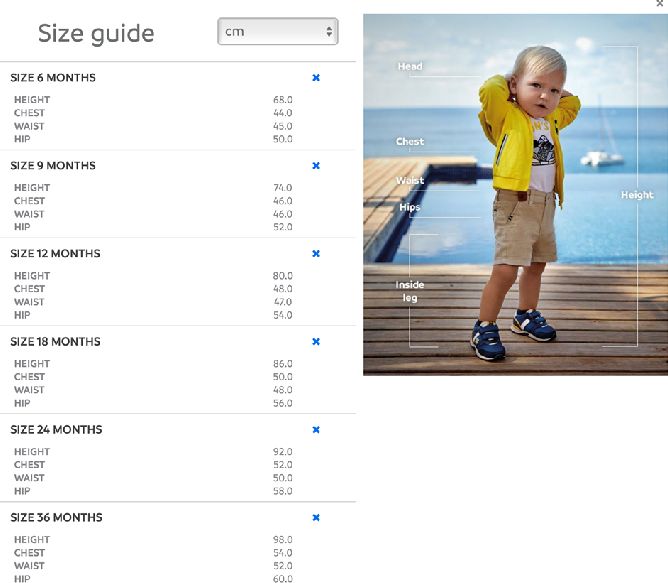Select the SIZE 6 MONTHS heading

[53, 78]
